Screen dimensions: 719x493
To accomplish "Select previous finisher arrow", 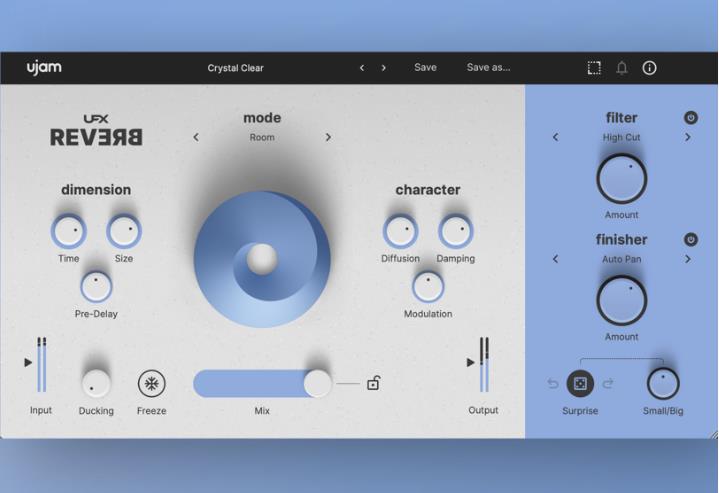I will [556, 259].
